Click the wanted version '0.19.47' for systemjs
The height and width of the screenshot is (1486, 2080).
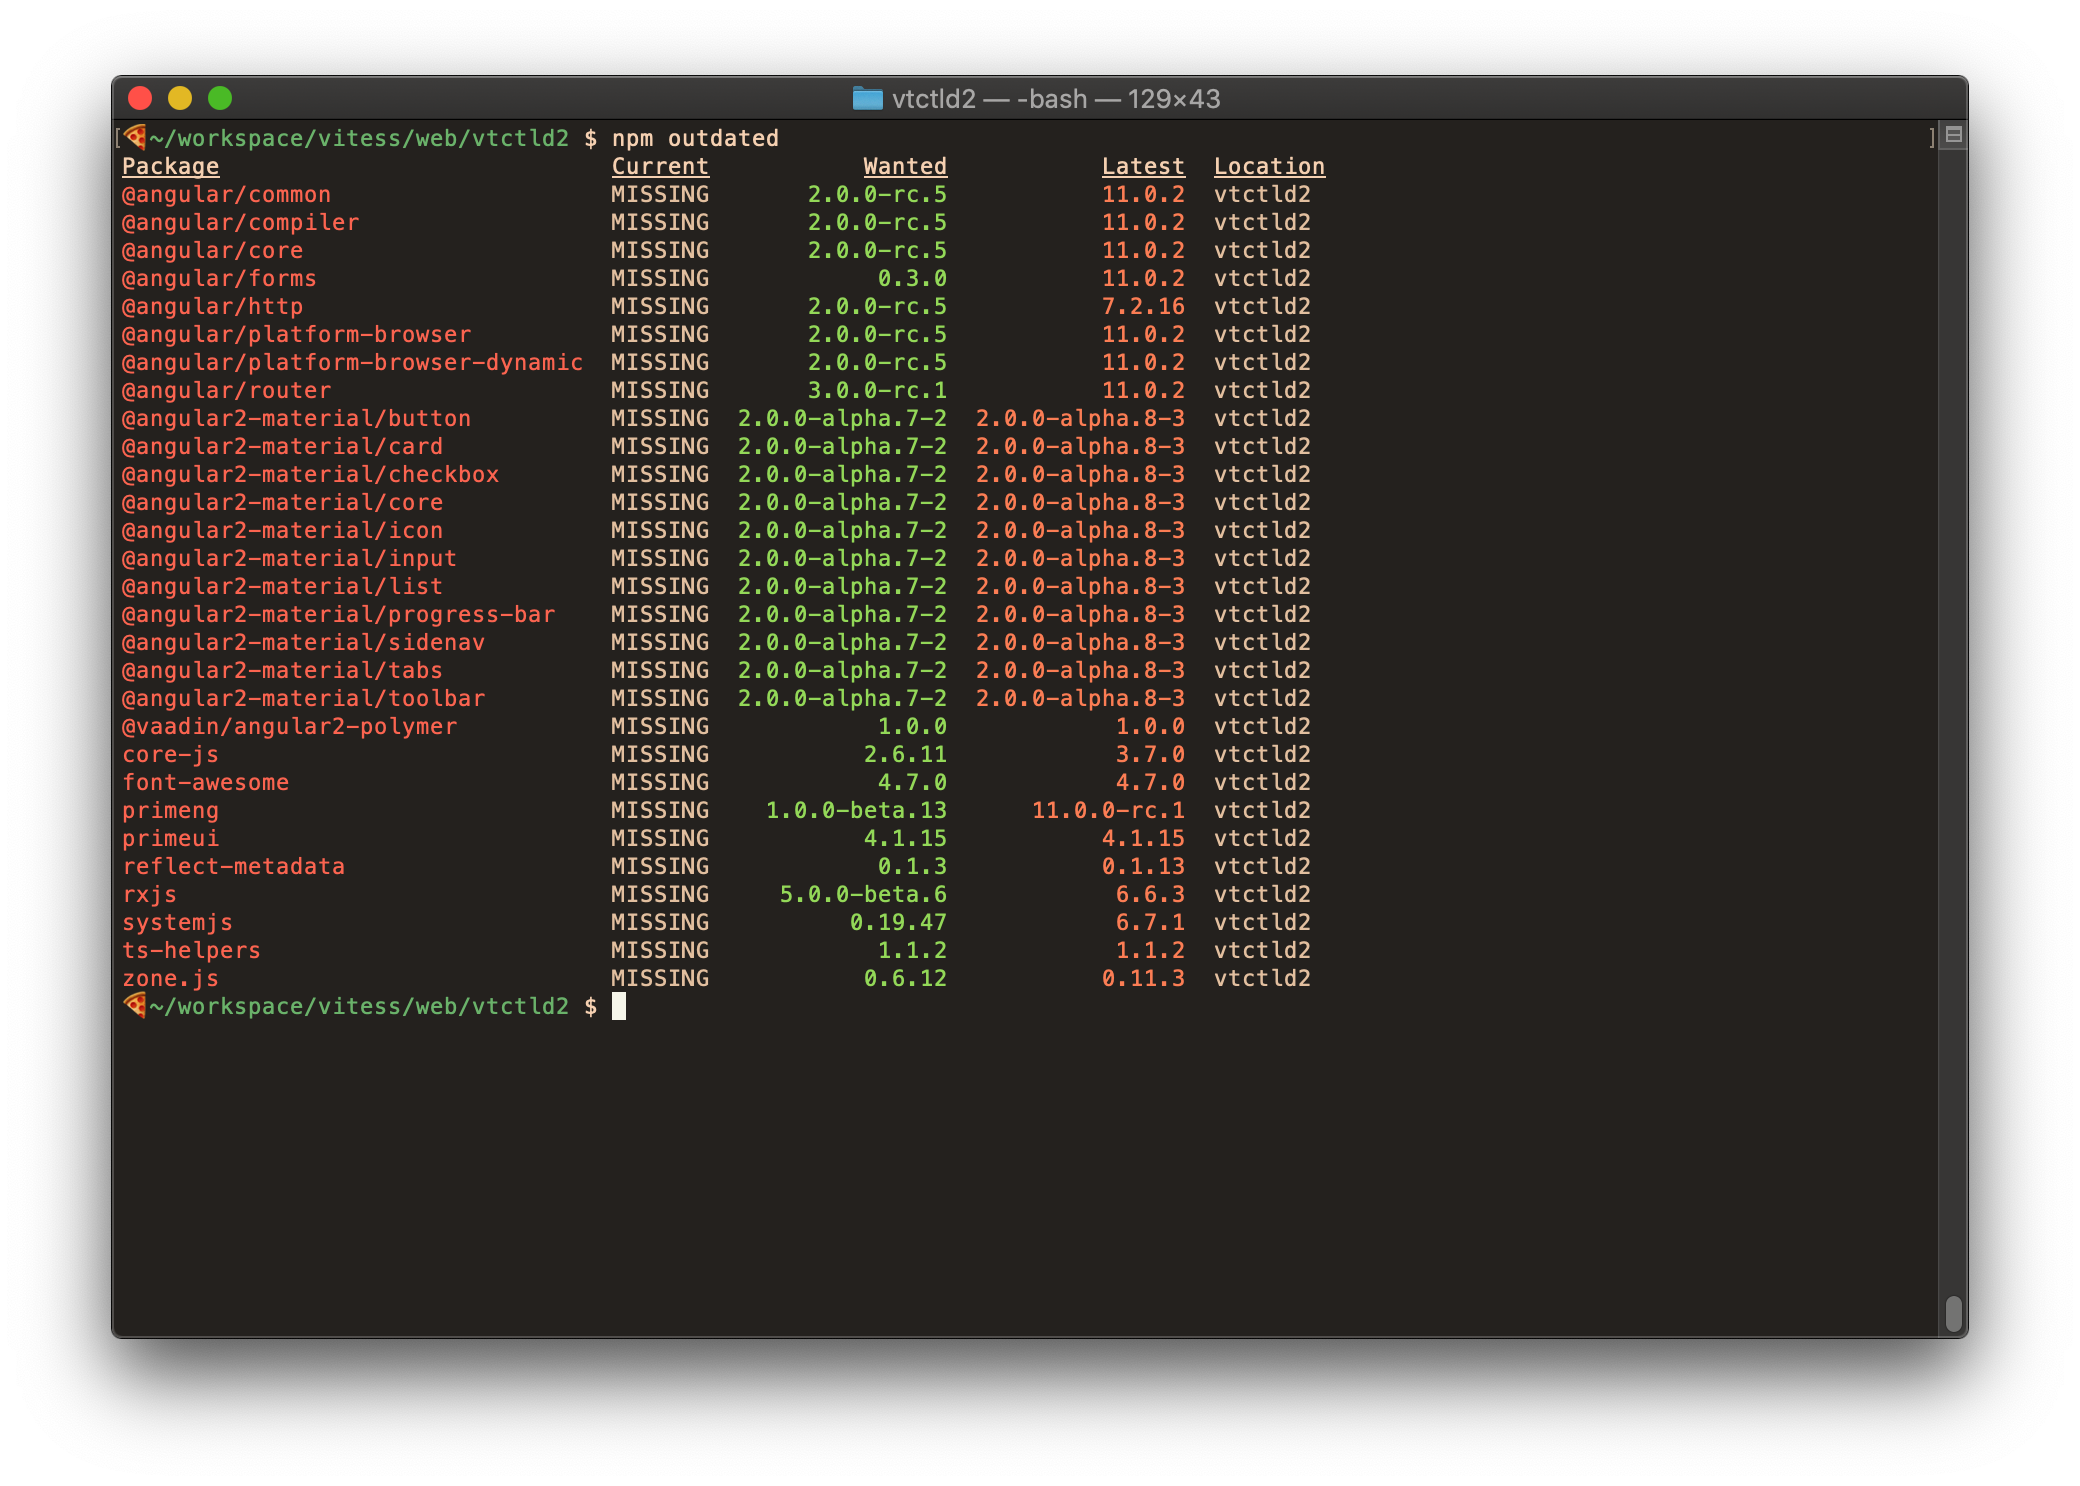tap(898, 922)
